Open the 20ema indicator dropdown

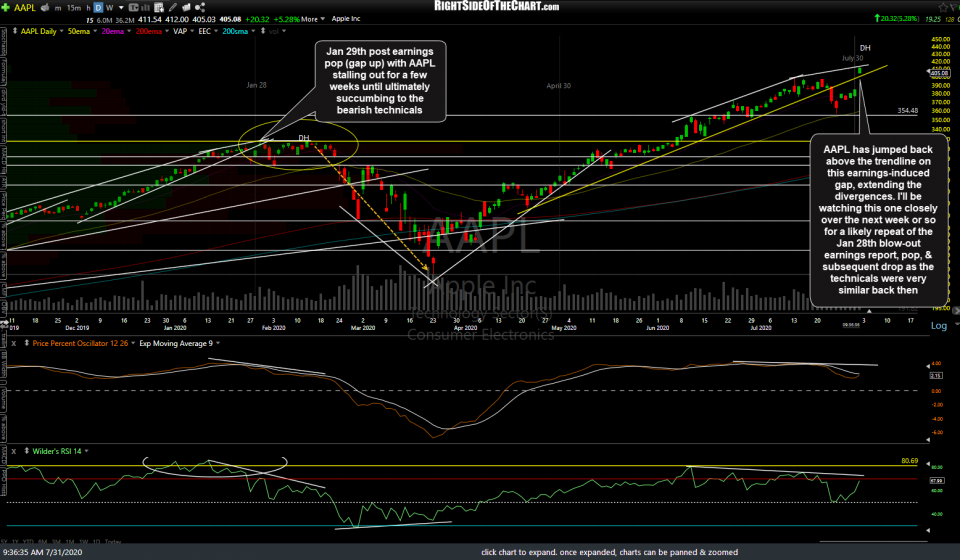[129, 31]
